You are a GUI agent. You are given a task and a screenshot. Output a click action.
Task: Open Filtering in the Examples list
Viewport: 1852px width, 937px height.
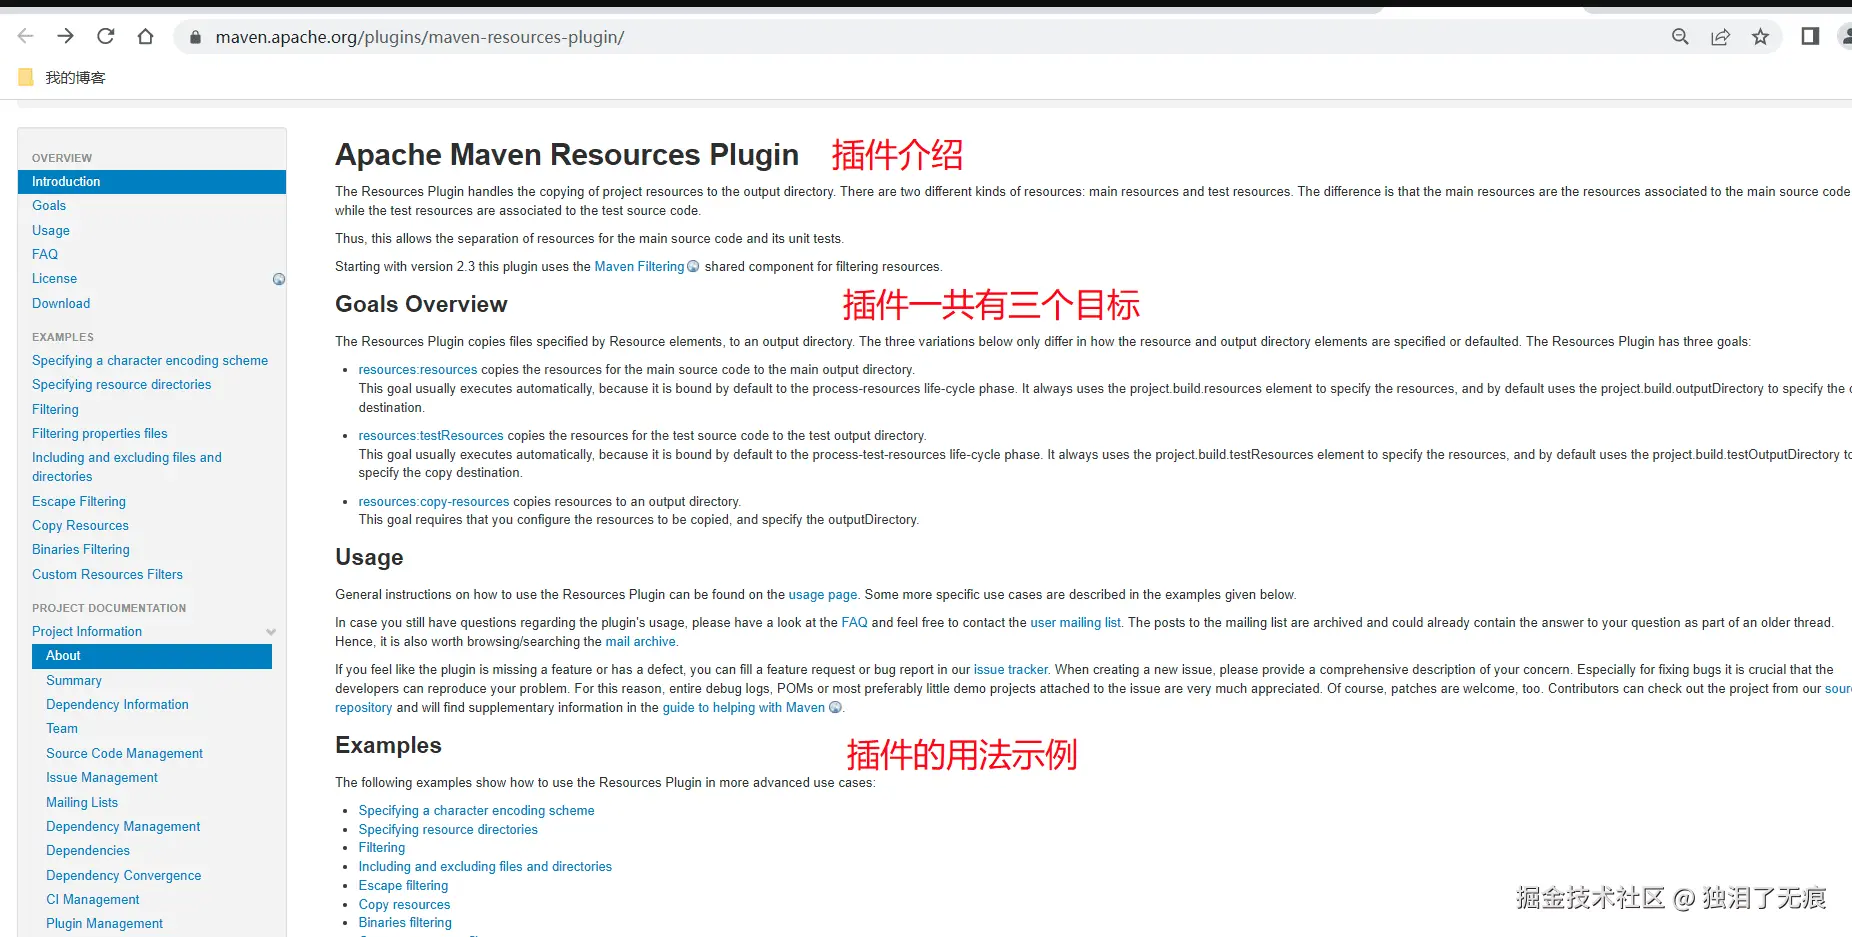[382, 848]
